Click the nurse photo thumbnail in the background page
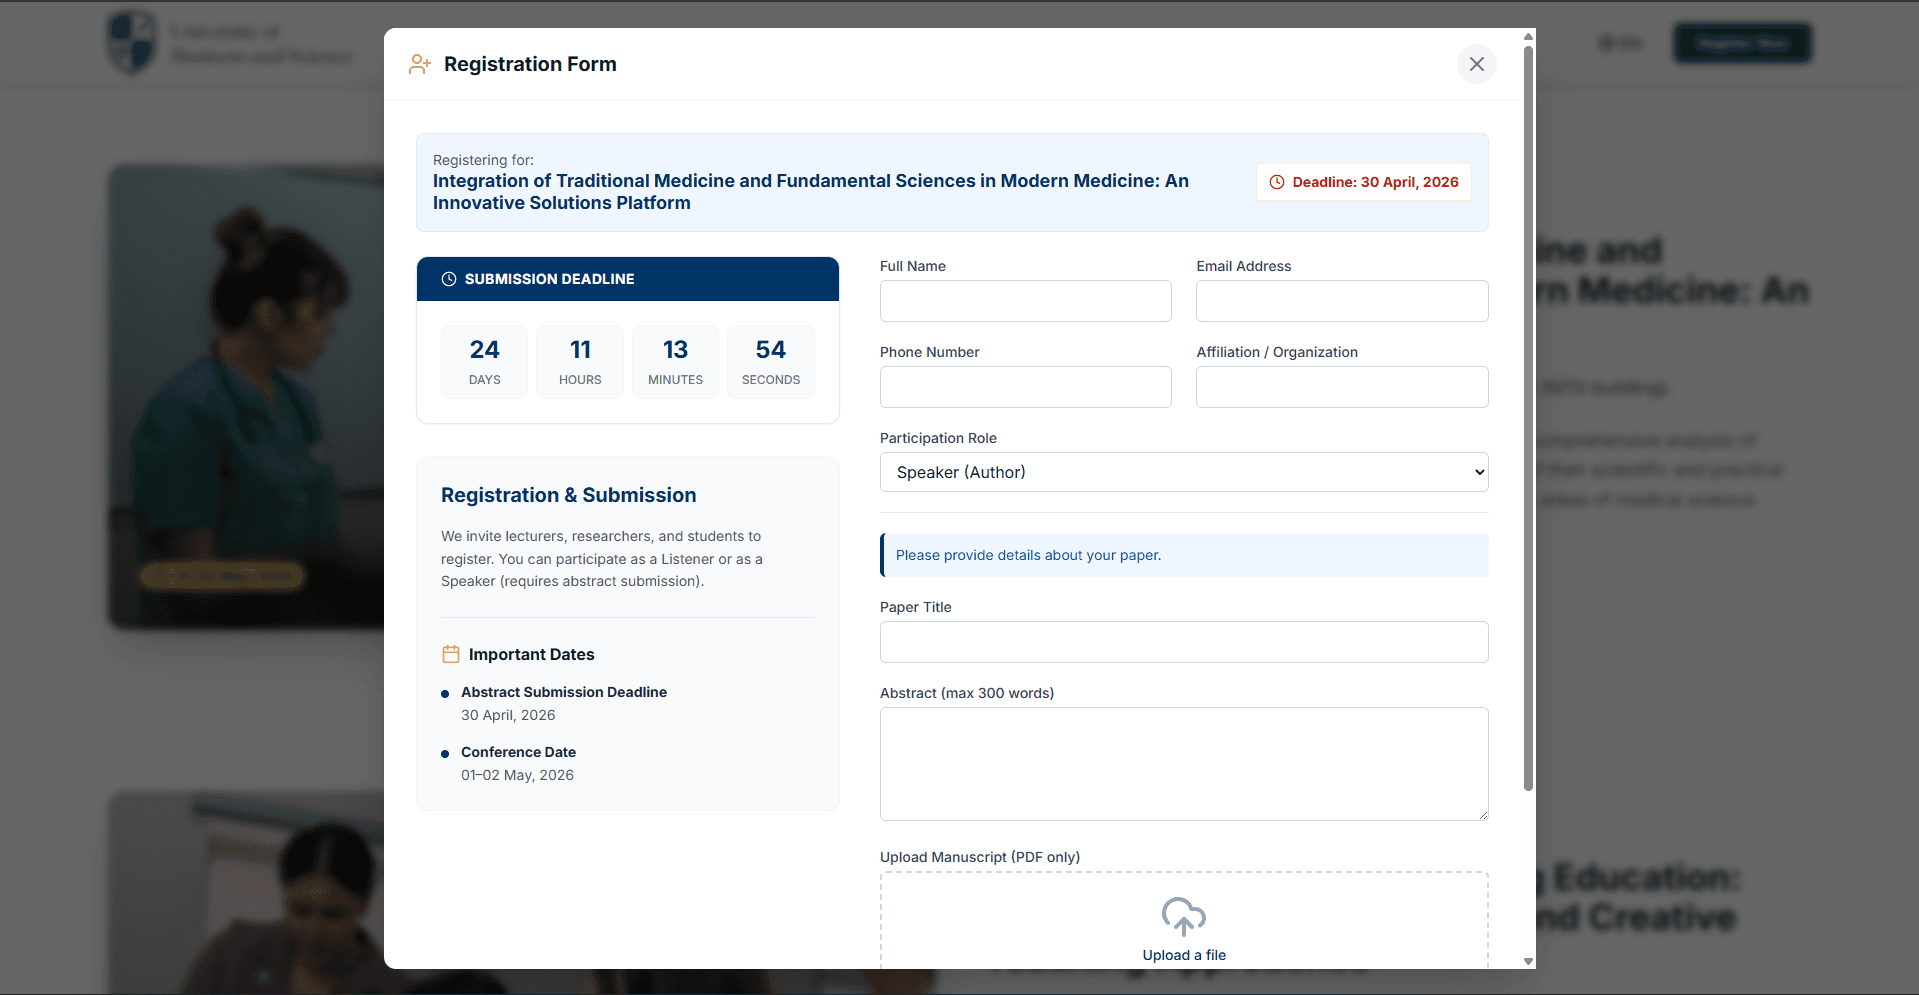Screen dimensions: 1919x995 (246, 397)
